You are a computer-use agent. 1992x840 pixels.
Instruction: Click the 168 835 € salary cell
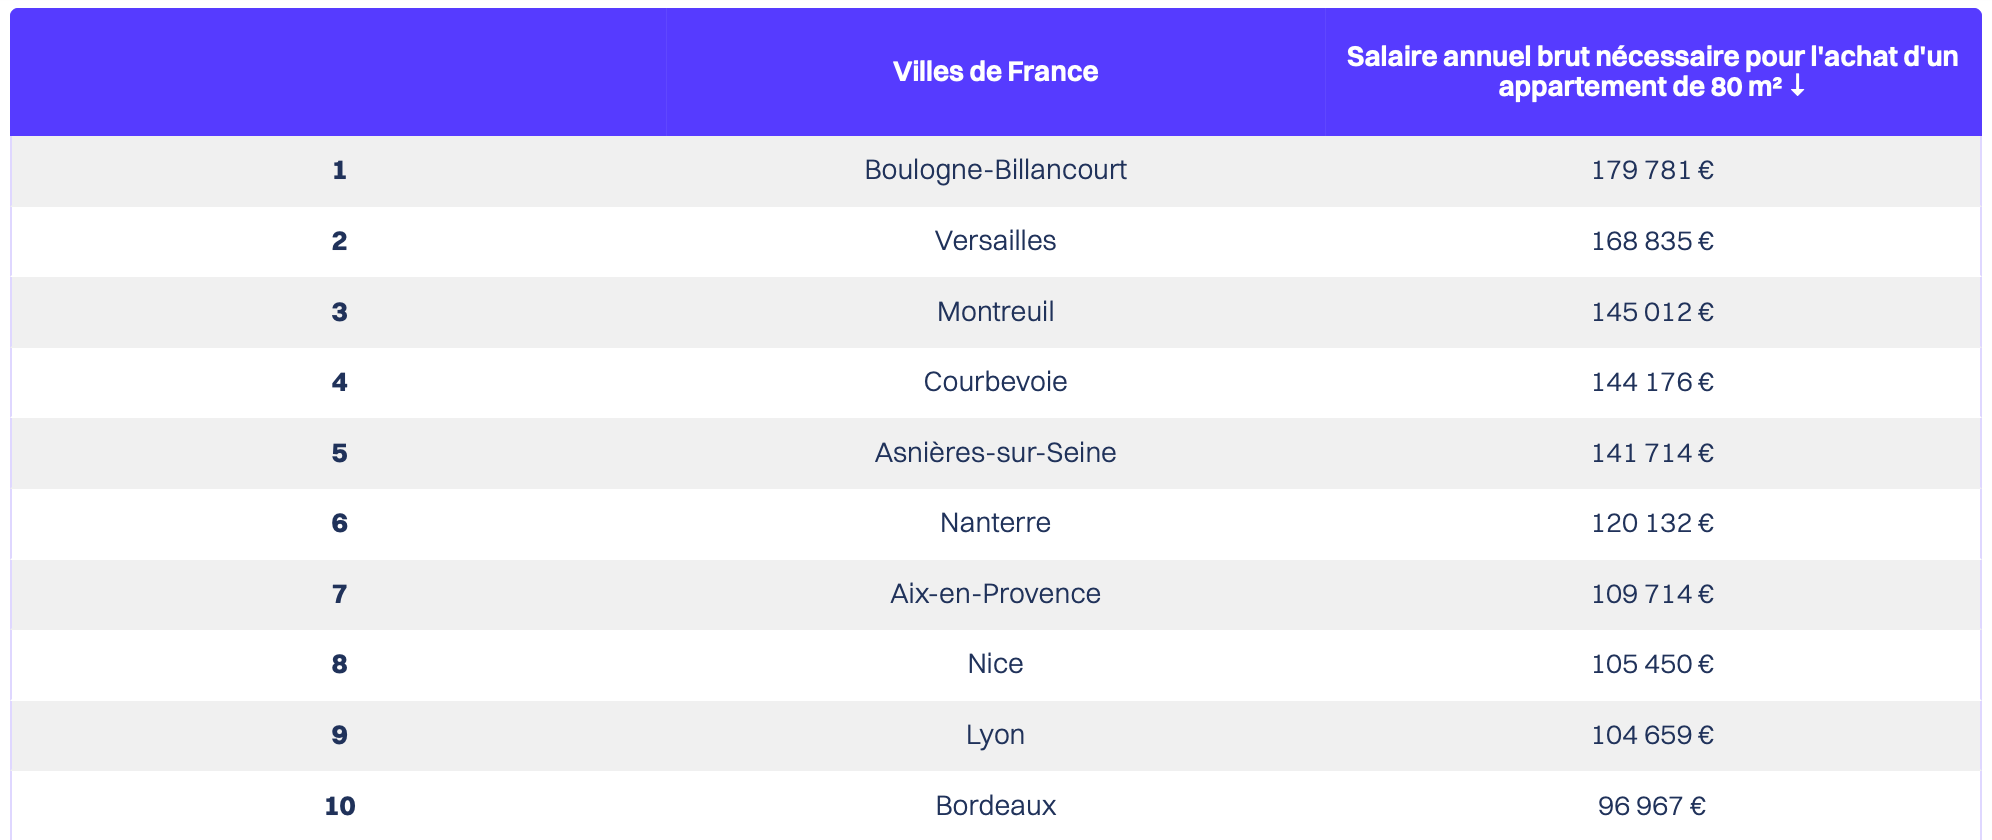(x=1652, y=241)
